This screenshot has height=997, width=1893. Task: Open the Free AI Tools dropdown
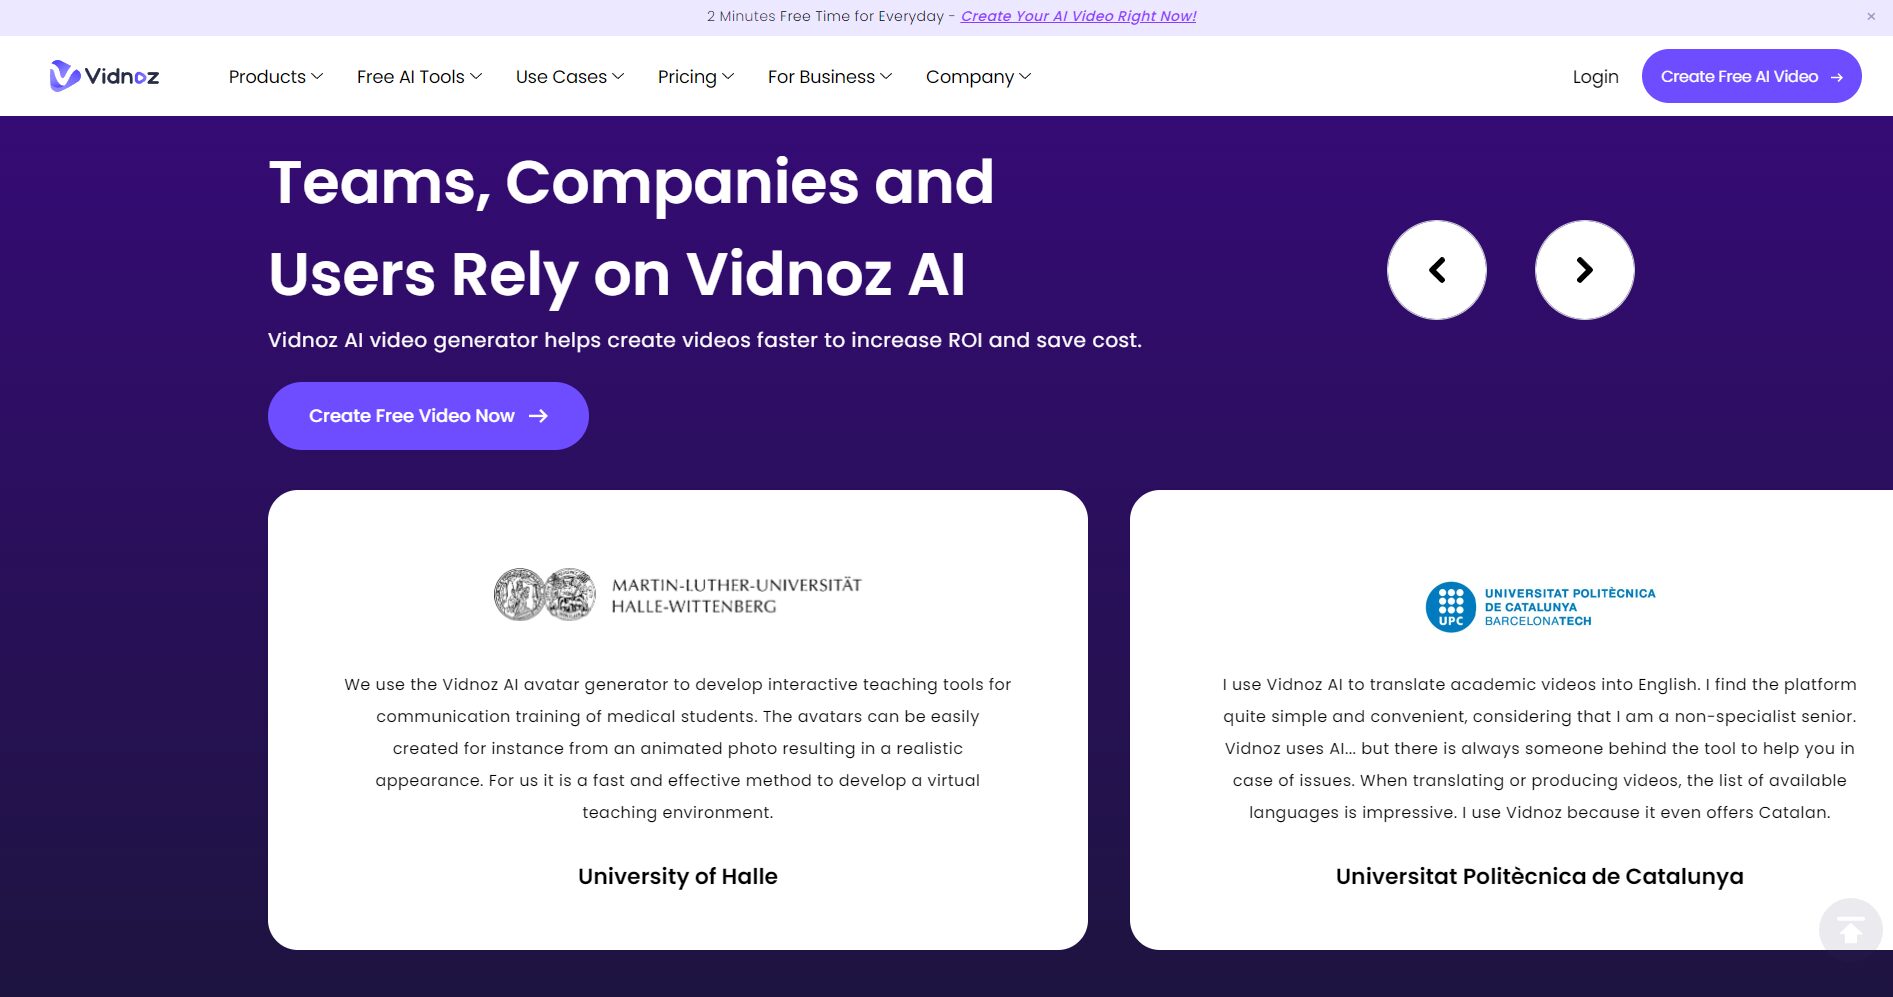click(x=419, y=77)
